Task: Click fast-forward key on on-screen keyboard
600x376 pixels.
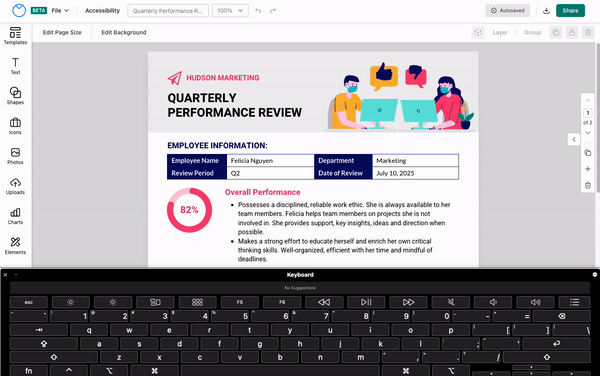Action: click(408, 302)
